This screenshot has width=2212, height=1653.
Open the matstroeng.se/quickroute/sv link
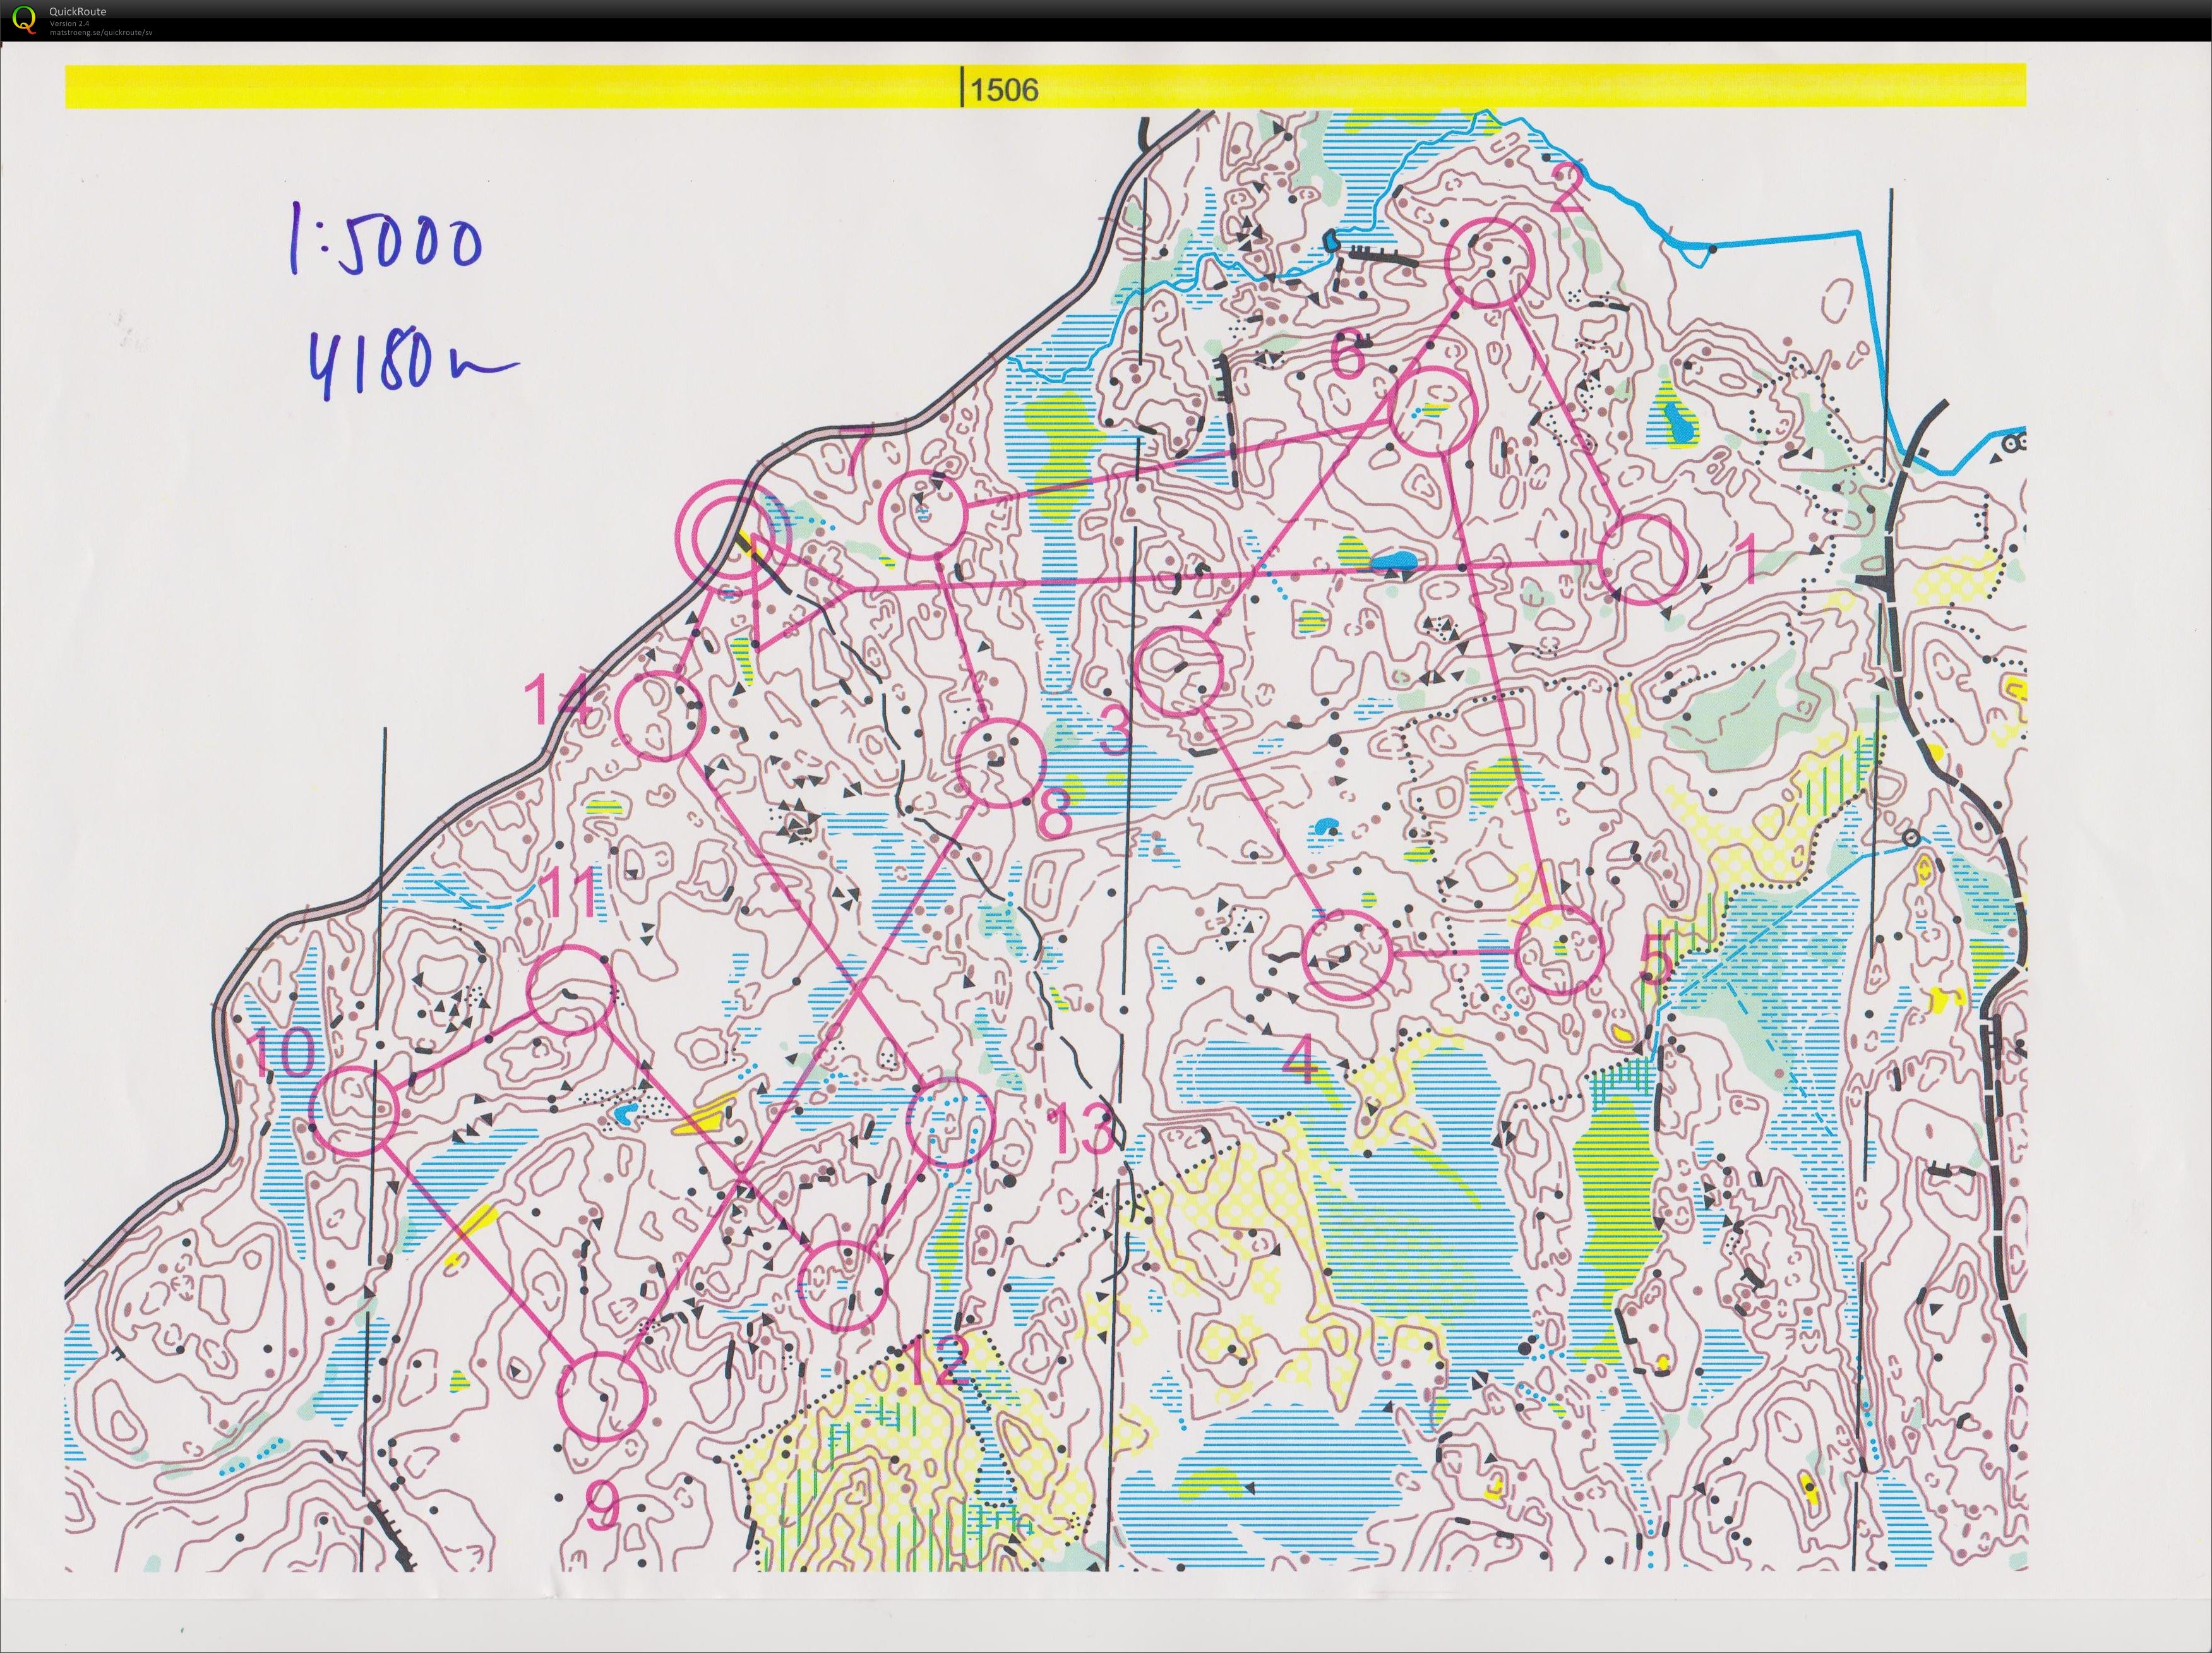[101, 32]
